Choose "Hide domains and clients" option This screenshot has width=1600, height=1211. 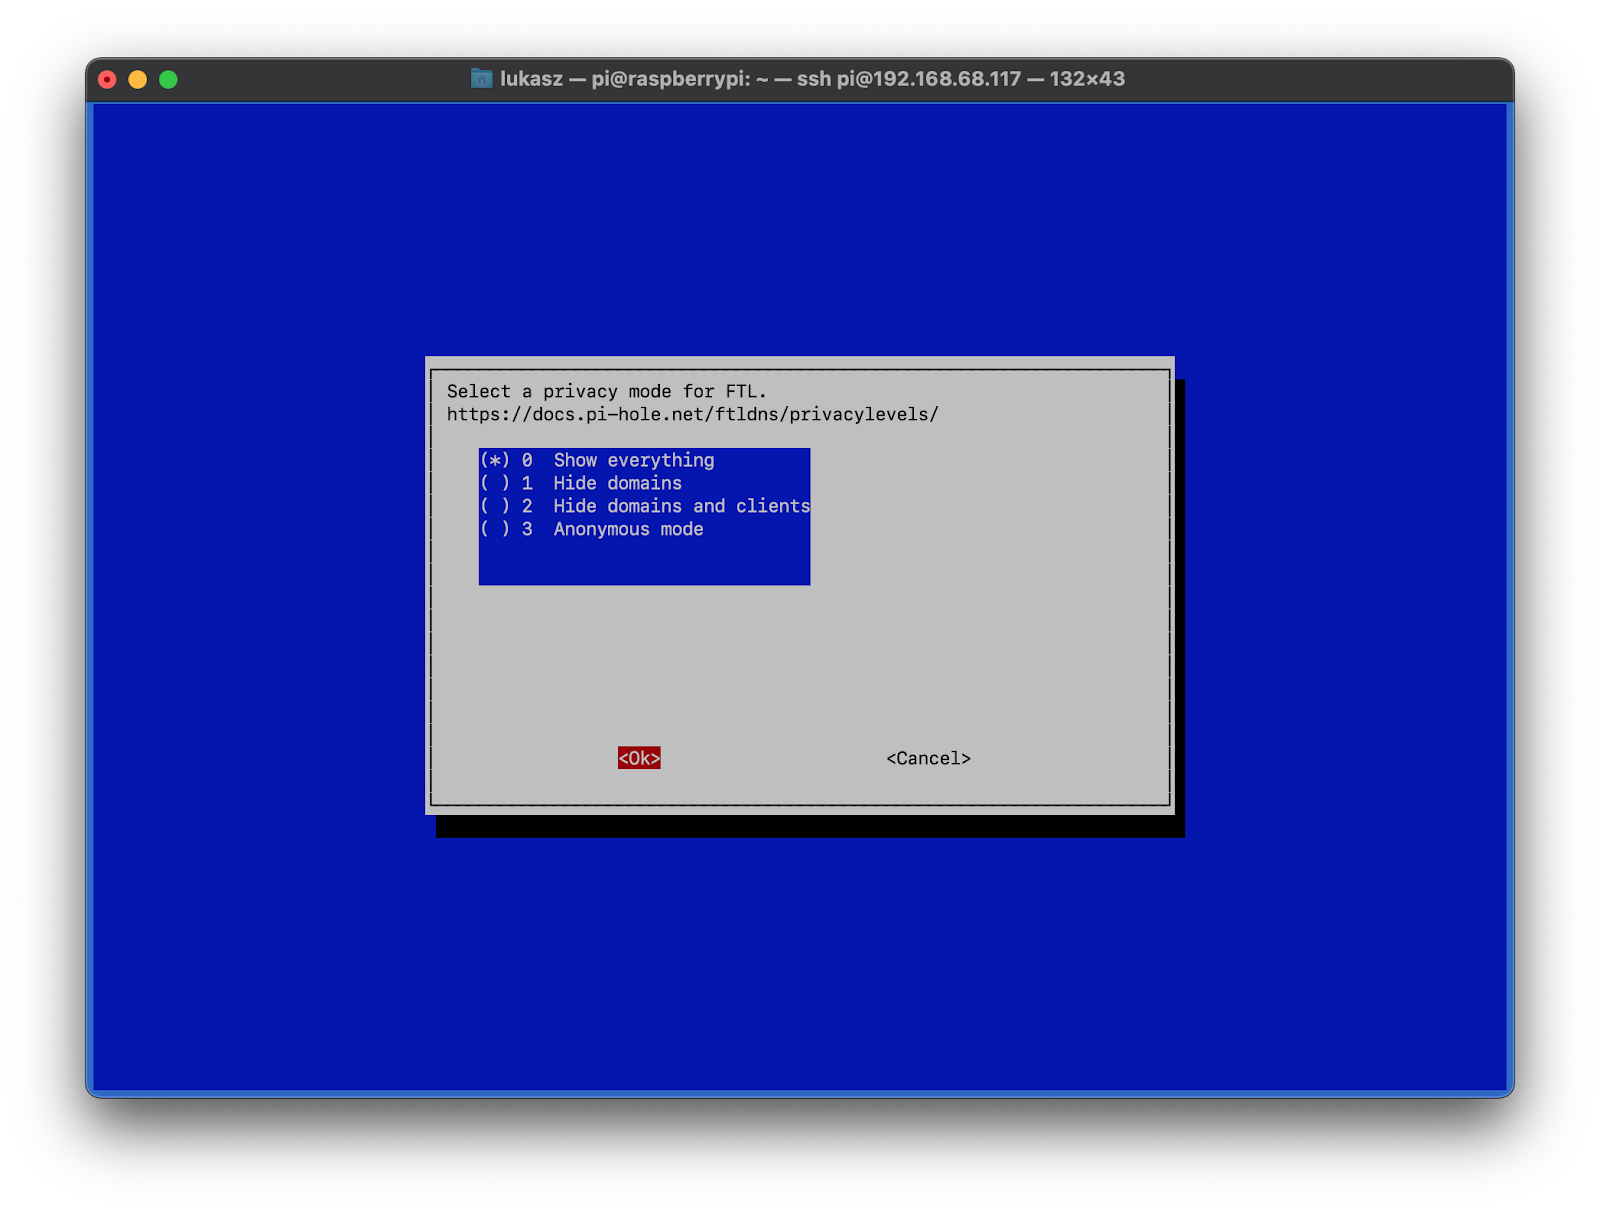(644, 506)
